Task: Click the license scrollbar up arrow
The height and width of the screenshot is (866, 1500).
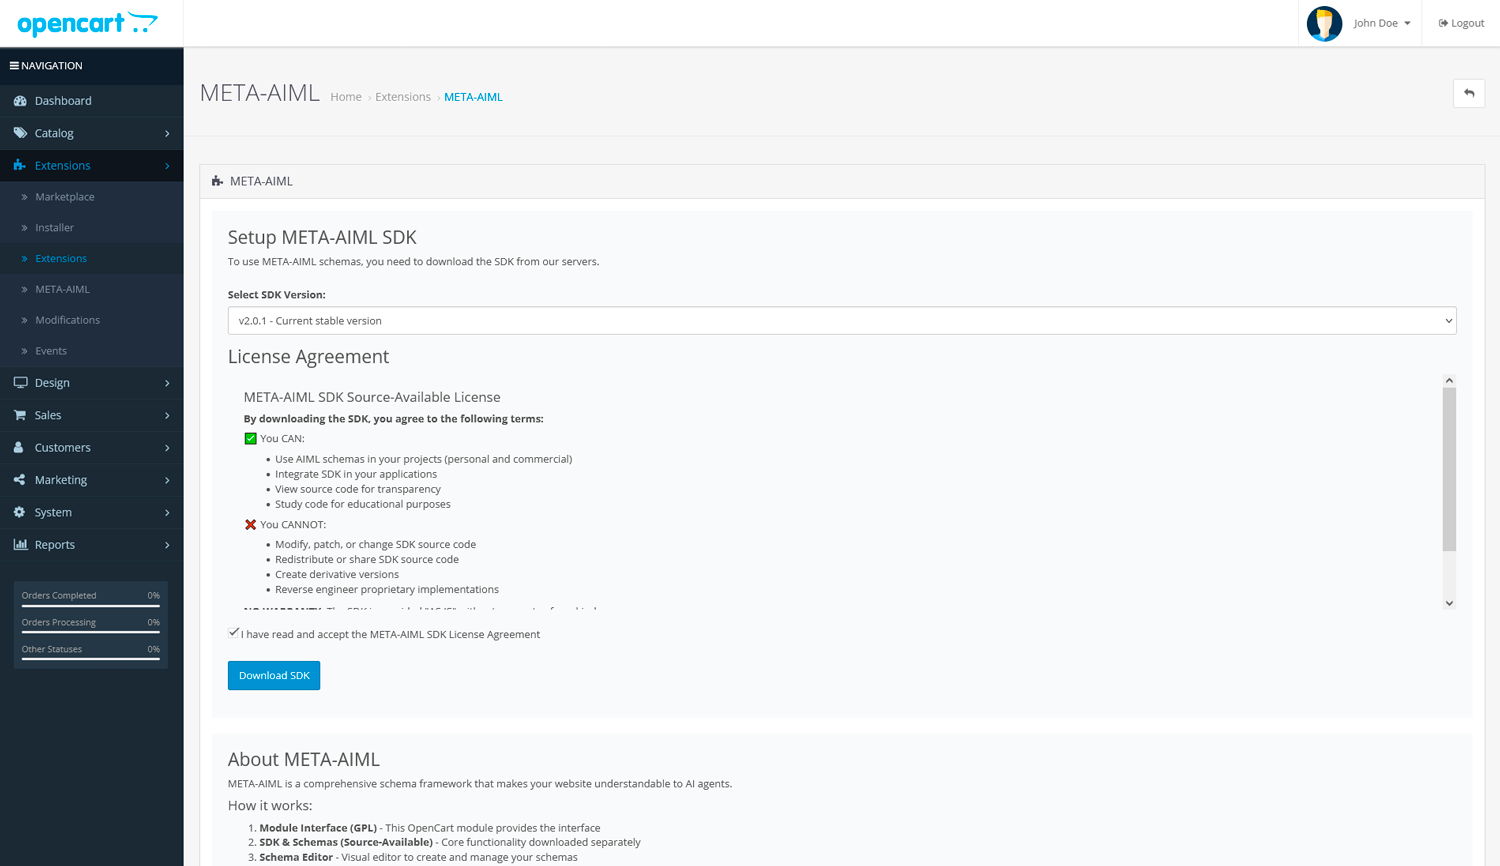Action: (1449, 381)
